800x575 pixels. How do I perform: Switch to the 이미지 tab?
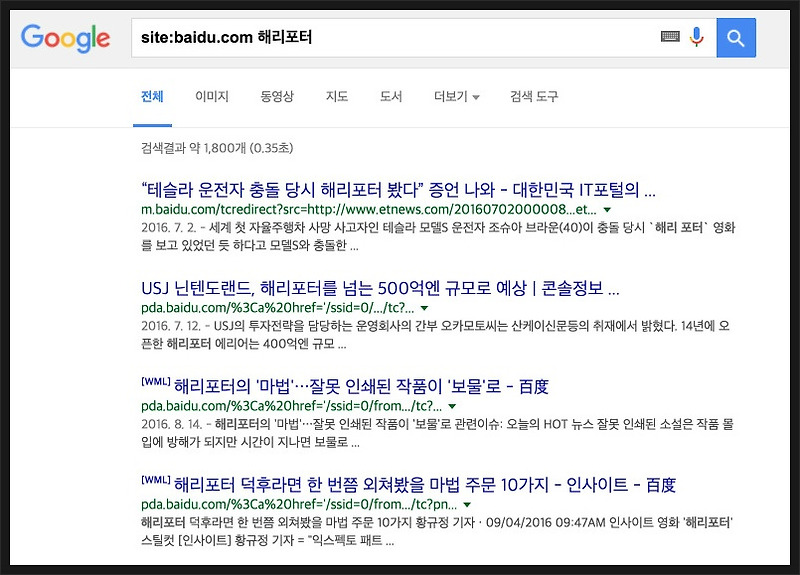[212, 96]
